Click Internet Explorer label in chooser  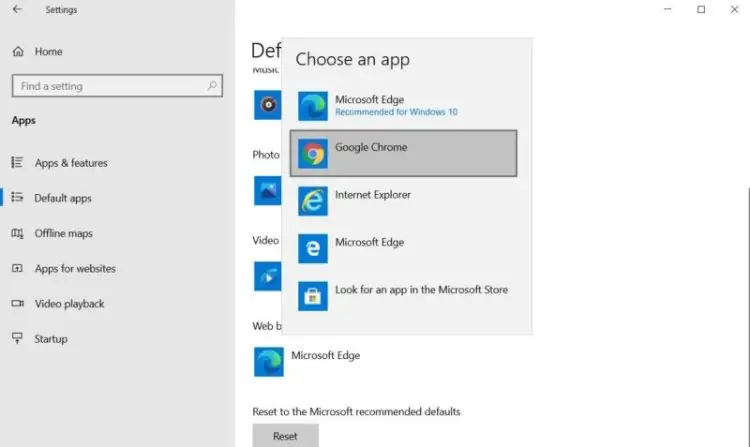pos(373,195)
